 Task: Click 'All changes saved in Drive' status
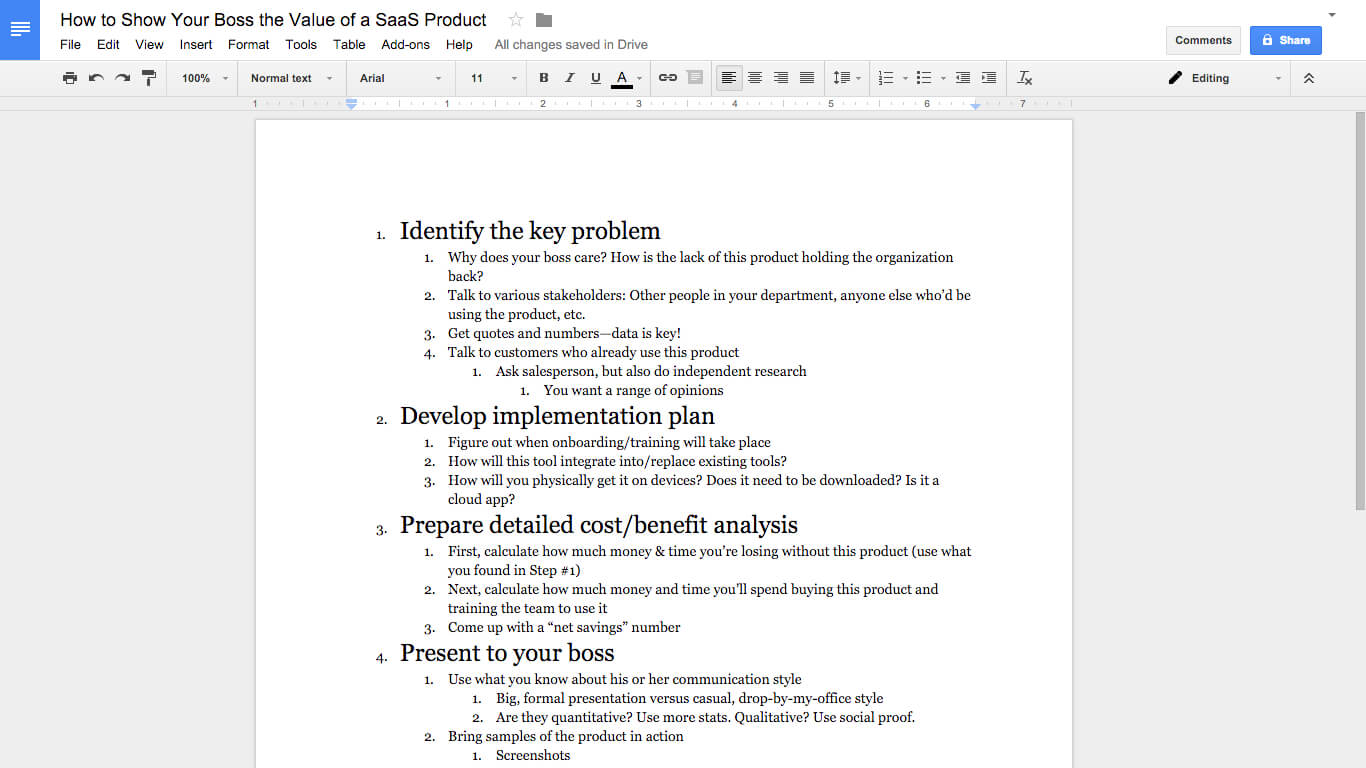pyautogui.click(x=571, y=45)
